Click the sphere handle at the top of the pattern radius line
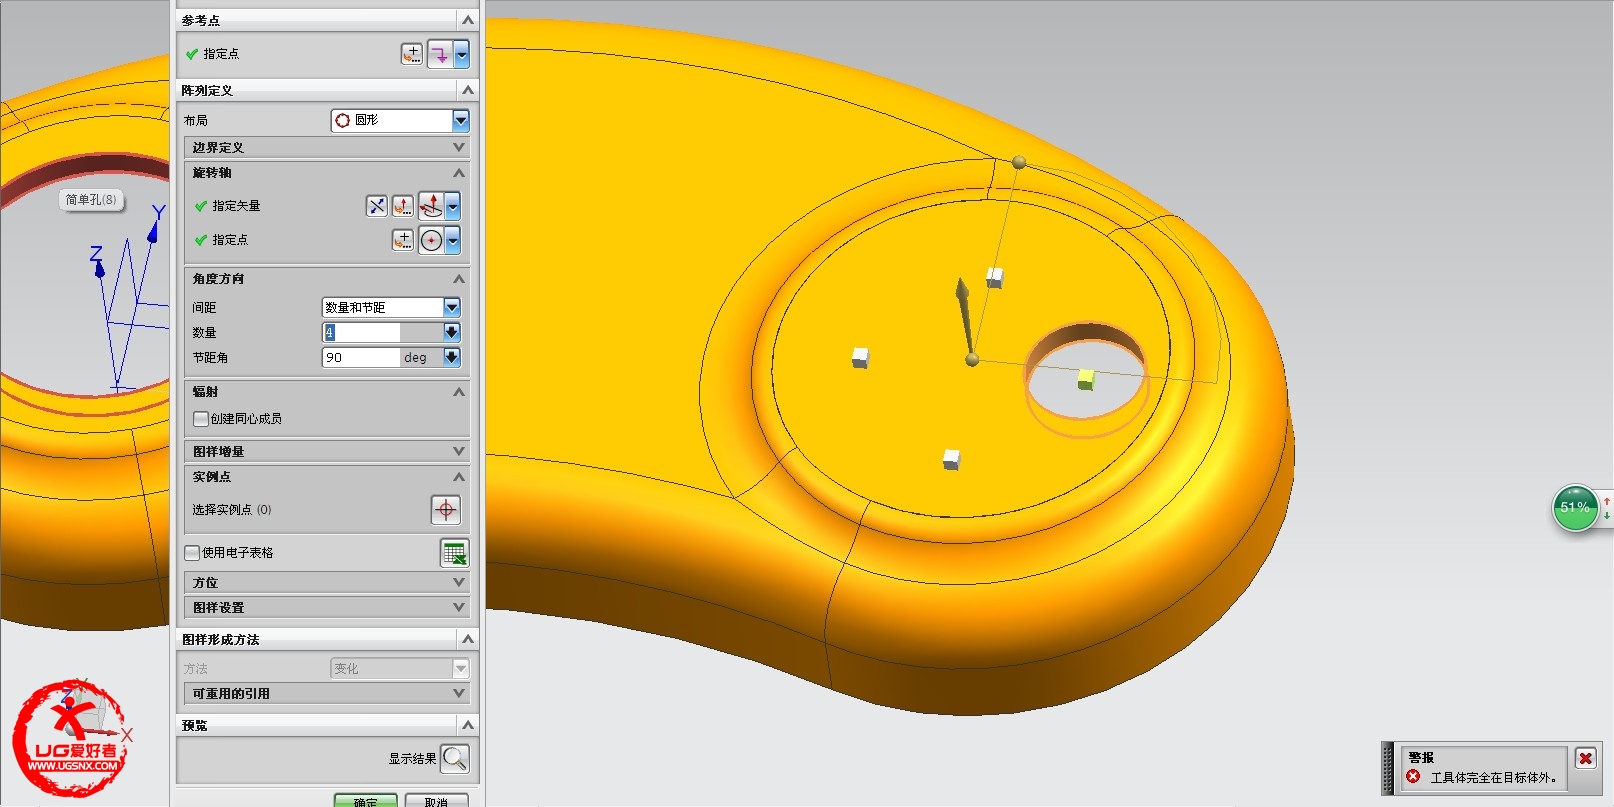Screen dimensions: 1614x807 point(1019,162)
